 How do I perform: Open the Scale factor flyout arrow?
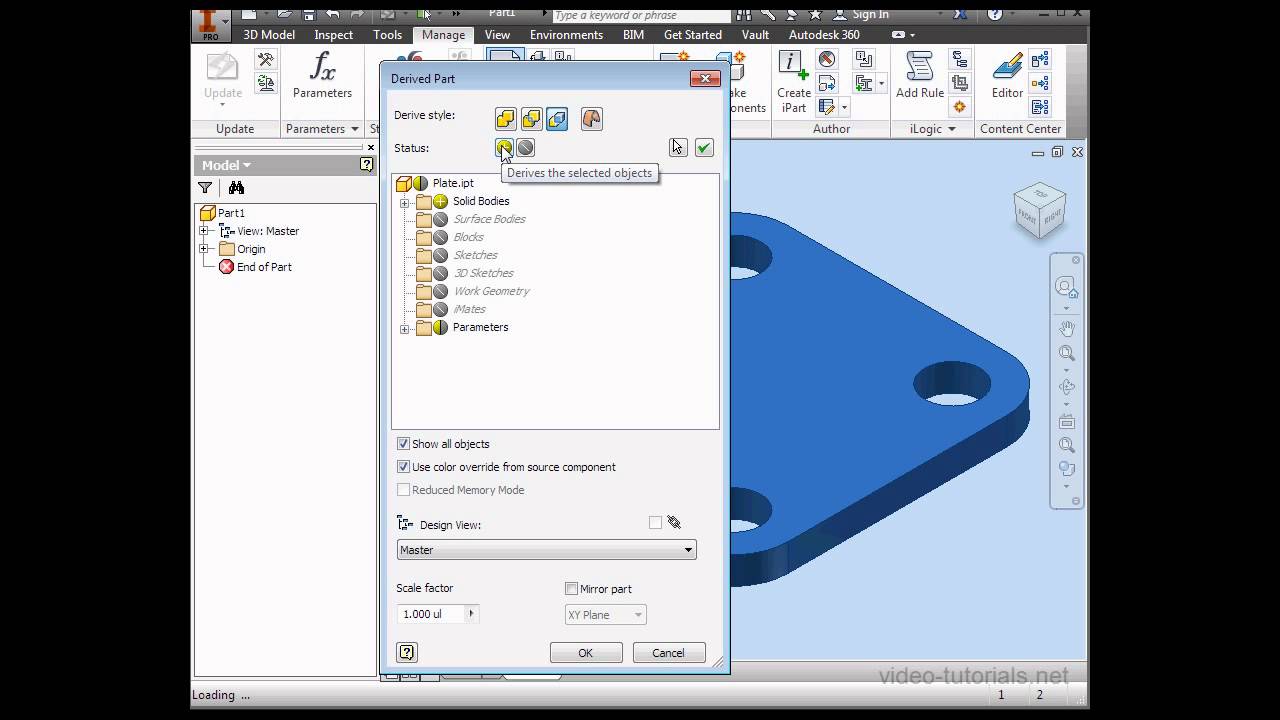pyautogui.click(x=472, y=614)
